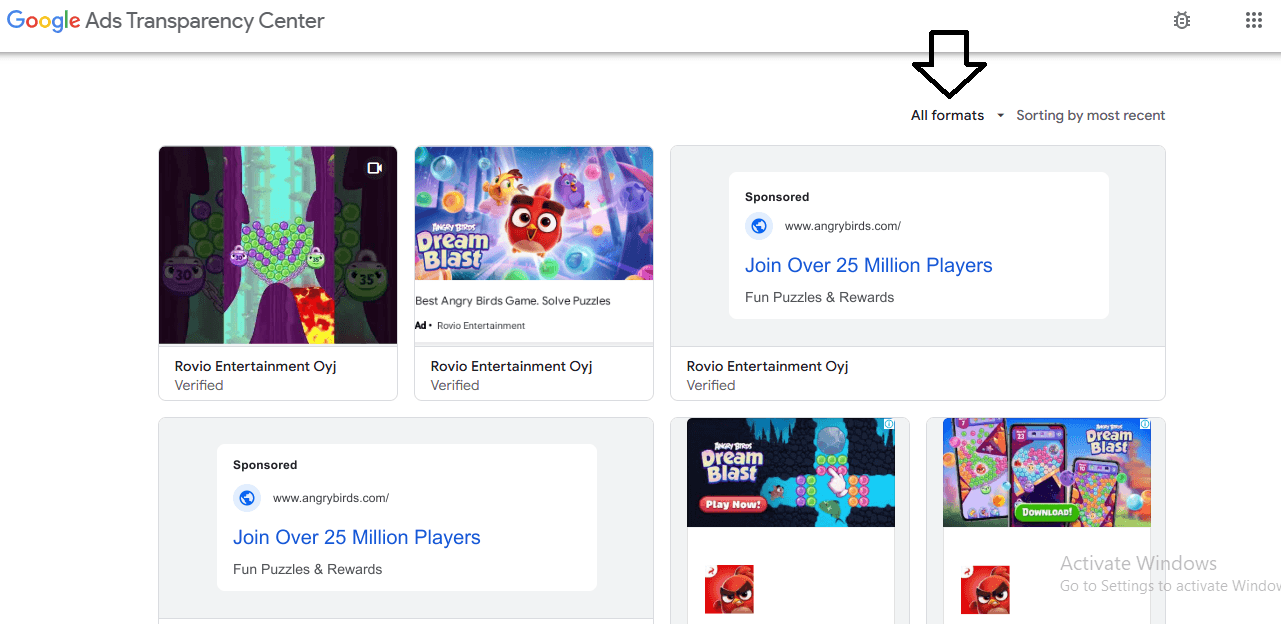
Task: Click Angry Birds app icon under Play Now banner
Action: (x=729, y=589)
